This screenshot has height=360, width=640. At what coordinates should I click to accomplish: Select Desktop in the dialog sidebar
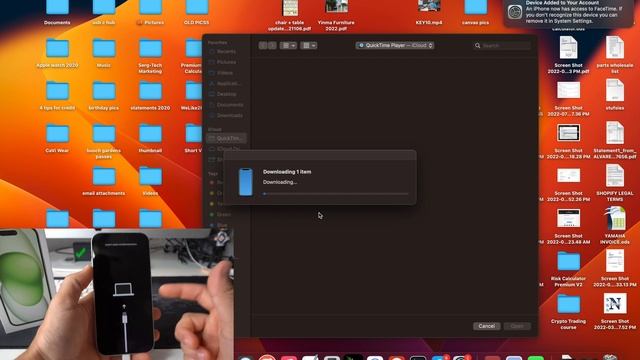coord(226,94)
